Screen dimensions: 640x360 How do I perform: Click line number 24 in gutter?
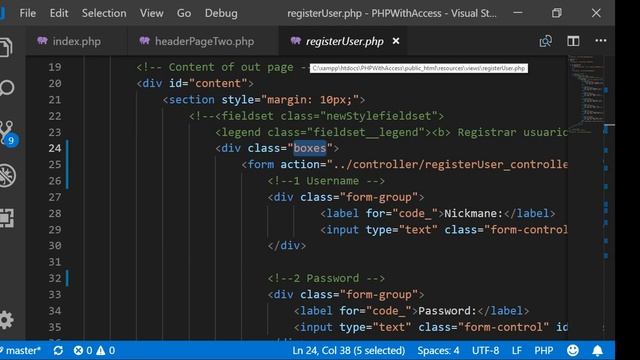point(55,148)
